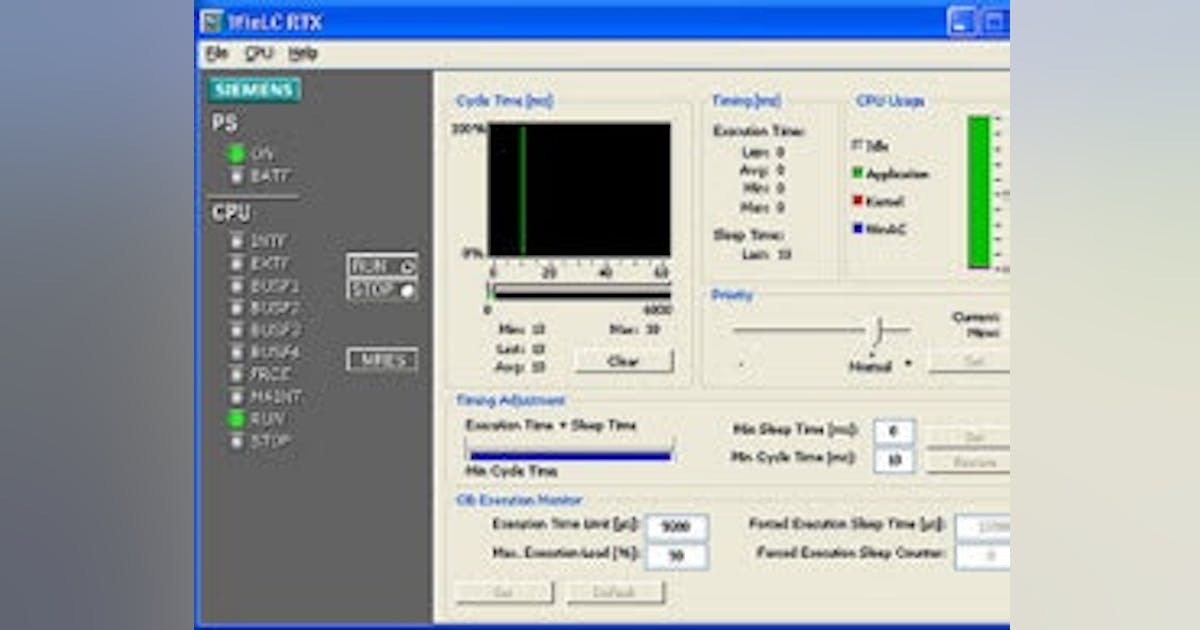Click the green Application legend marker

856,174
